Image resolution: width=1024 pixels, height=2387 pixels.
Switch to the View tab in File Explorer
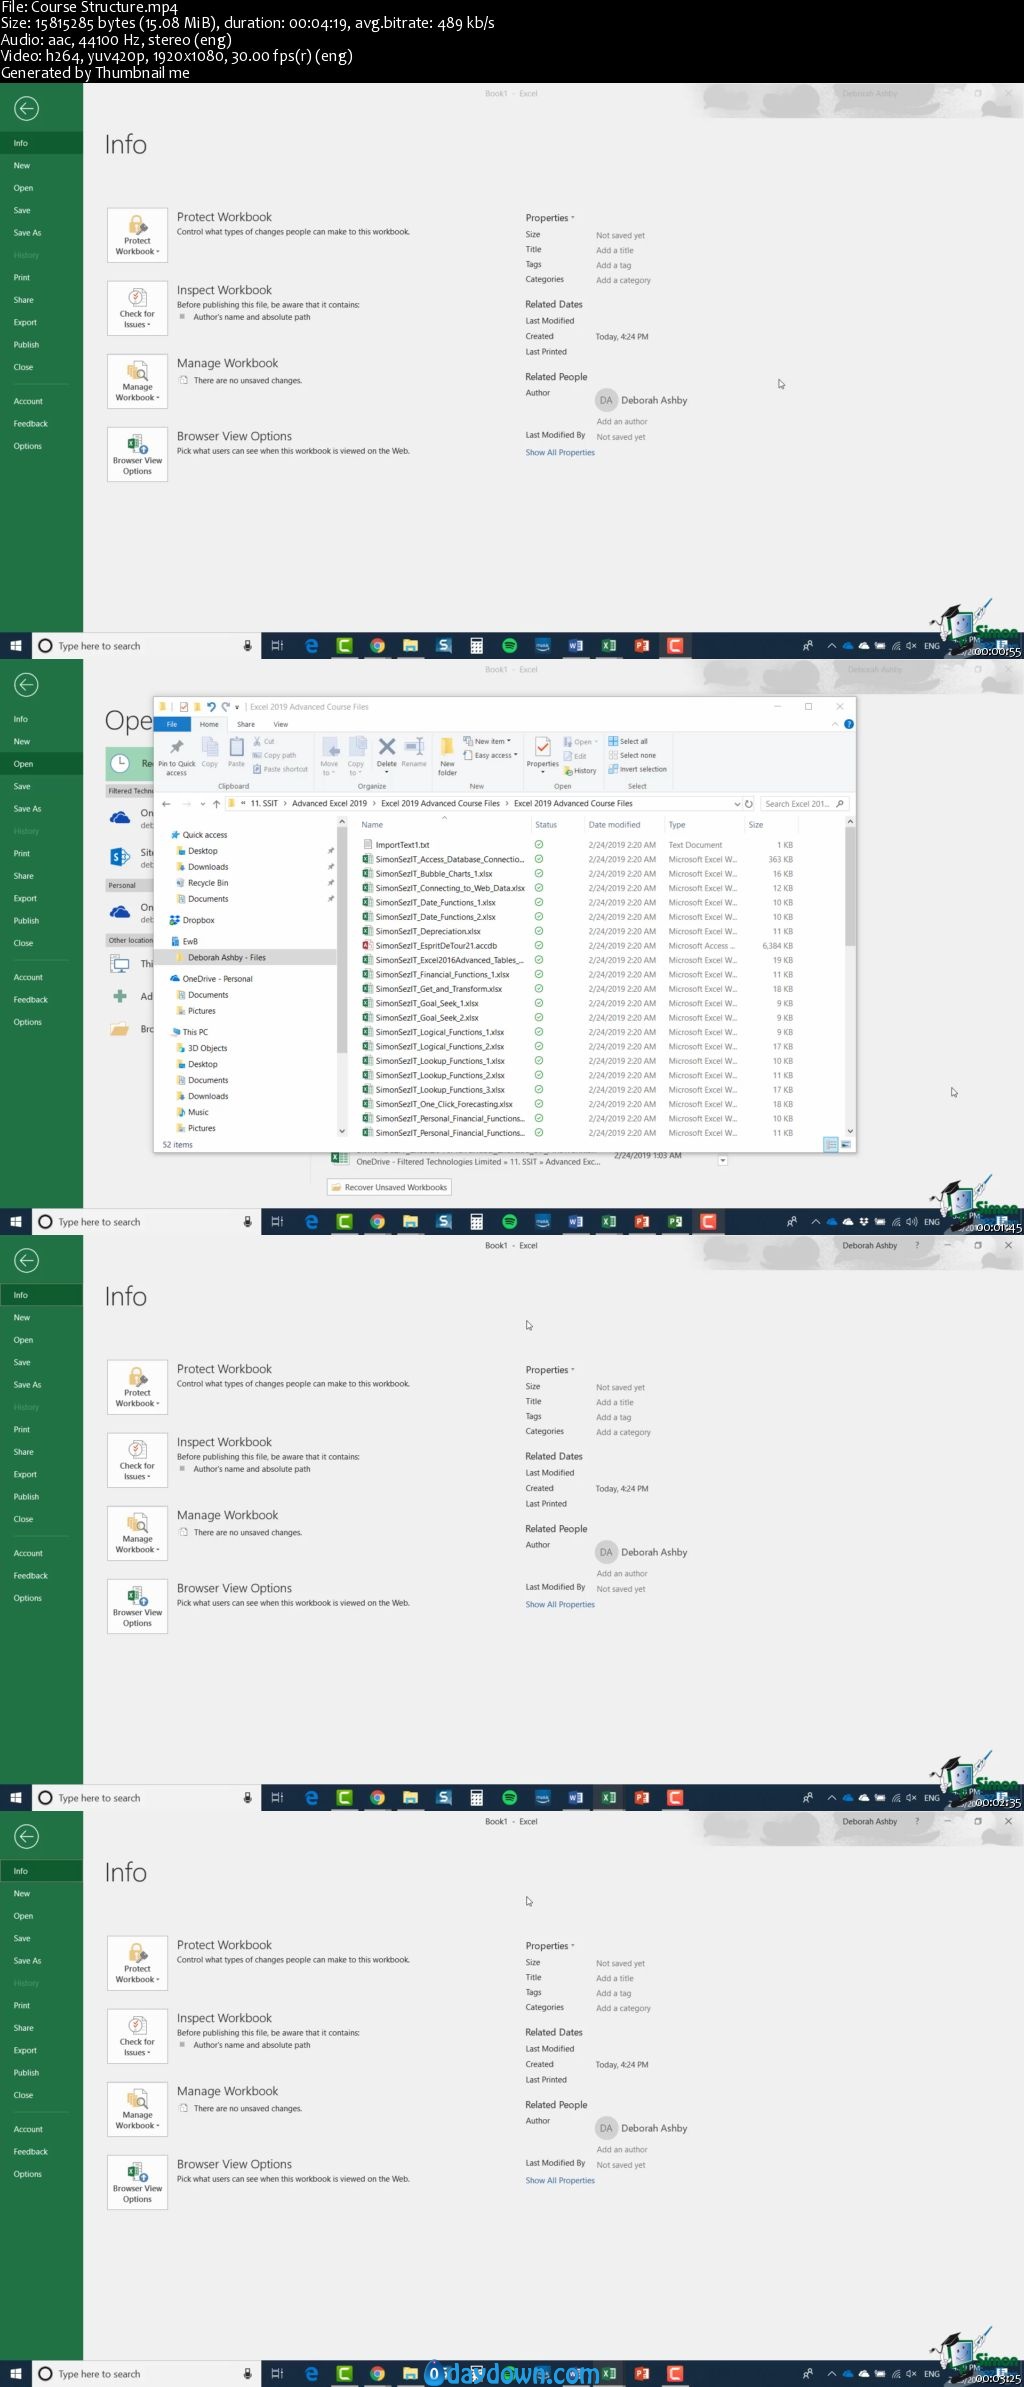pyautogui.click(x=281, y=724)
